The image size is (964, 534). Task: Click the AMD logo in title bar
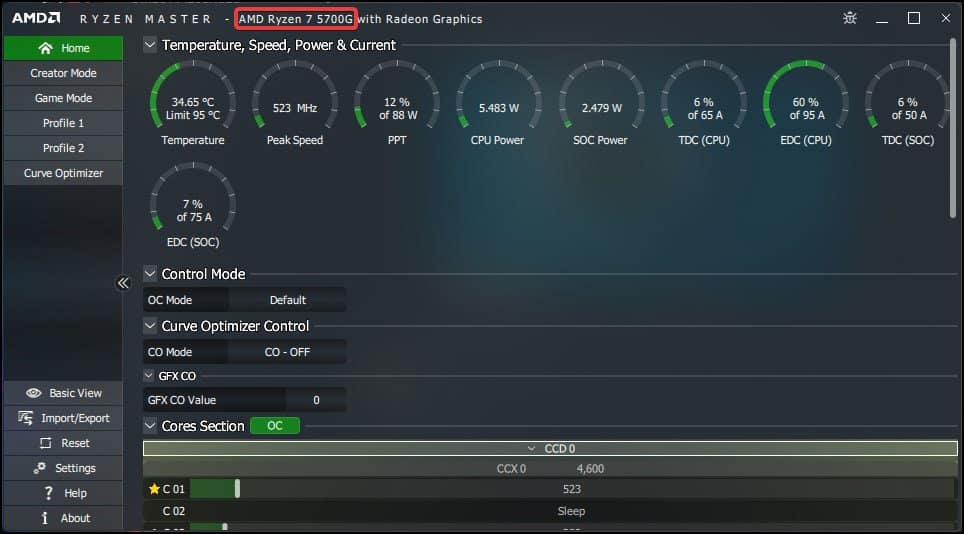(36, 18)
